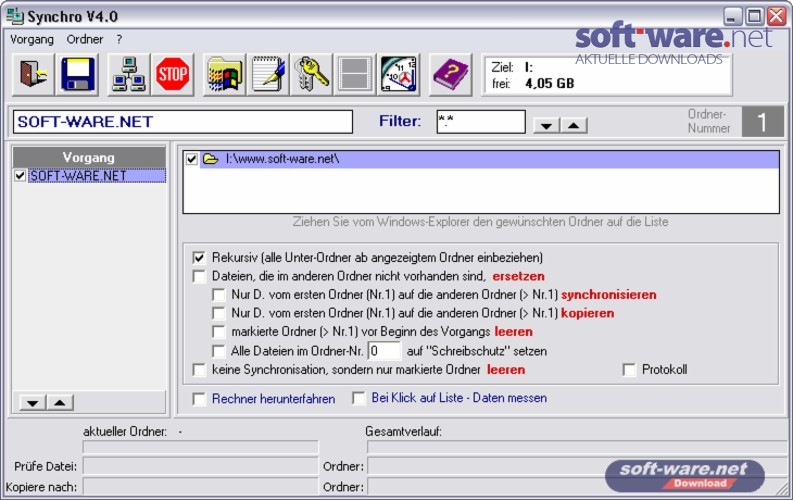Screen dimensions: 793x500
Task: Toggle the checkbox for I:\www.soft-ware.net\ folder
Action: pyautogui.click(x=192, y=159)
